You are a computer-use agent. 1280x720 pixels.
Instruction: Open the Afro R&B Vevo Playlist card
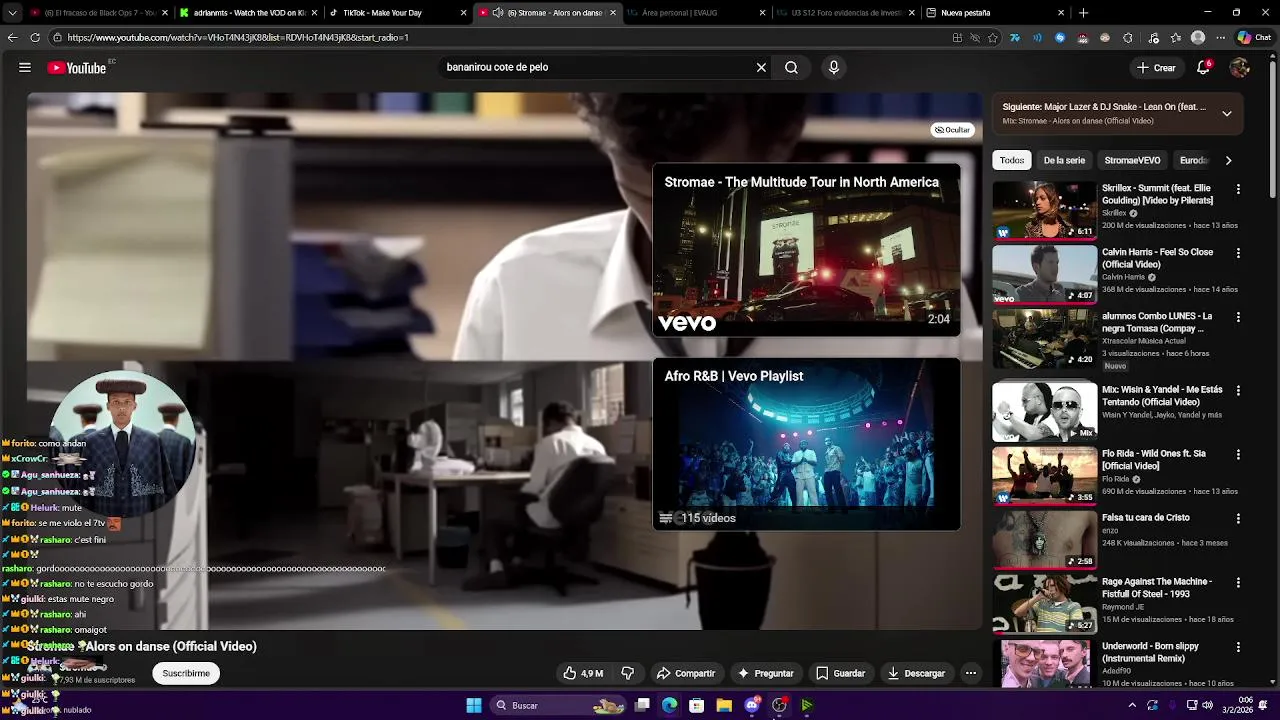(x=806, y=444)
